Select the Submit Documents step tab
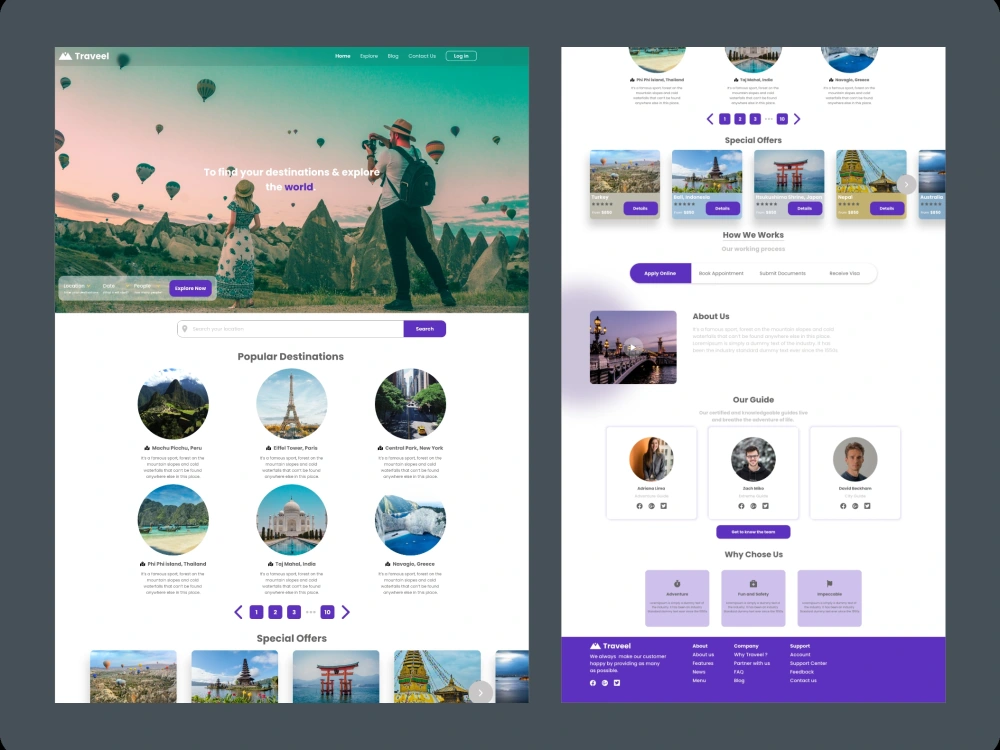This screenshot has height=750, width=1000. click(x=783, y=273)
